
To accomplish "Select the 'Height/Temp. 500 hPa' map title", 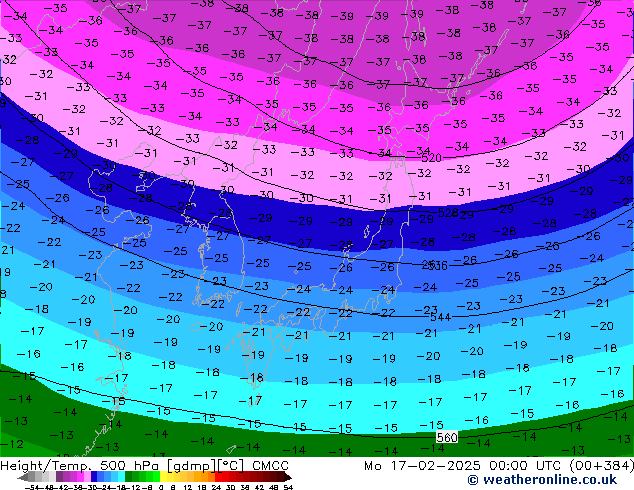I will [x=81, y=466].
